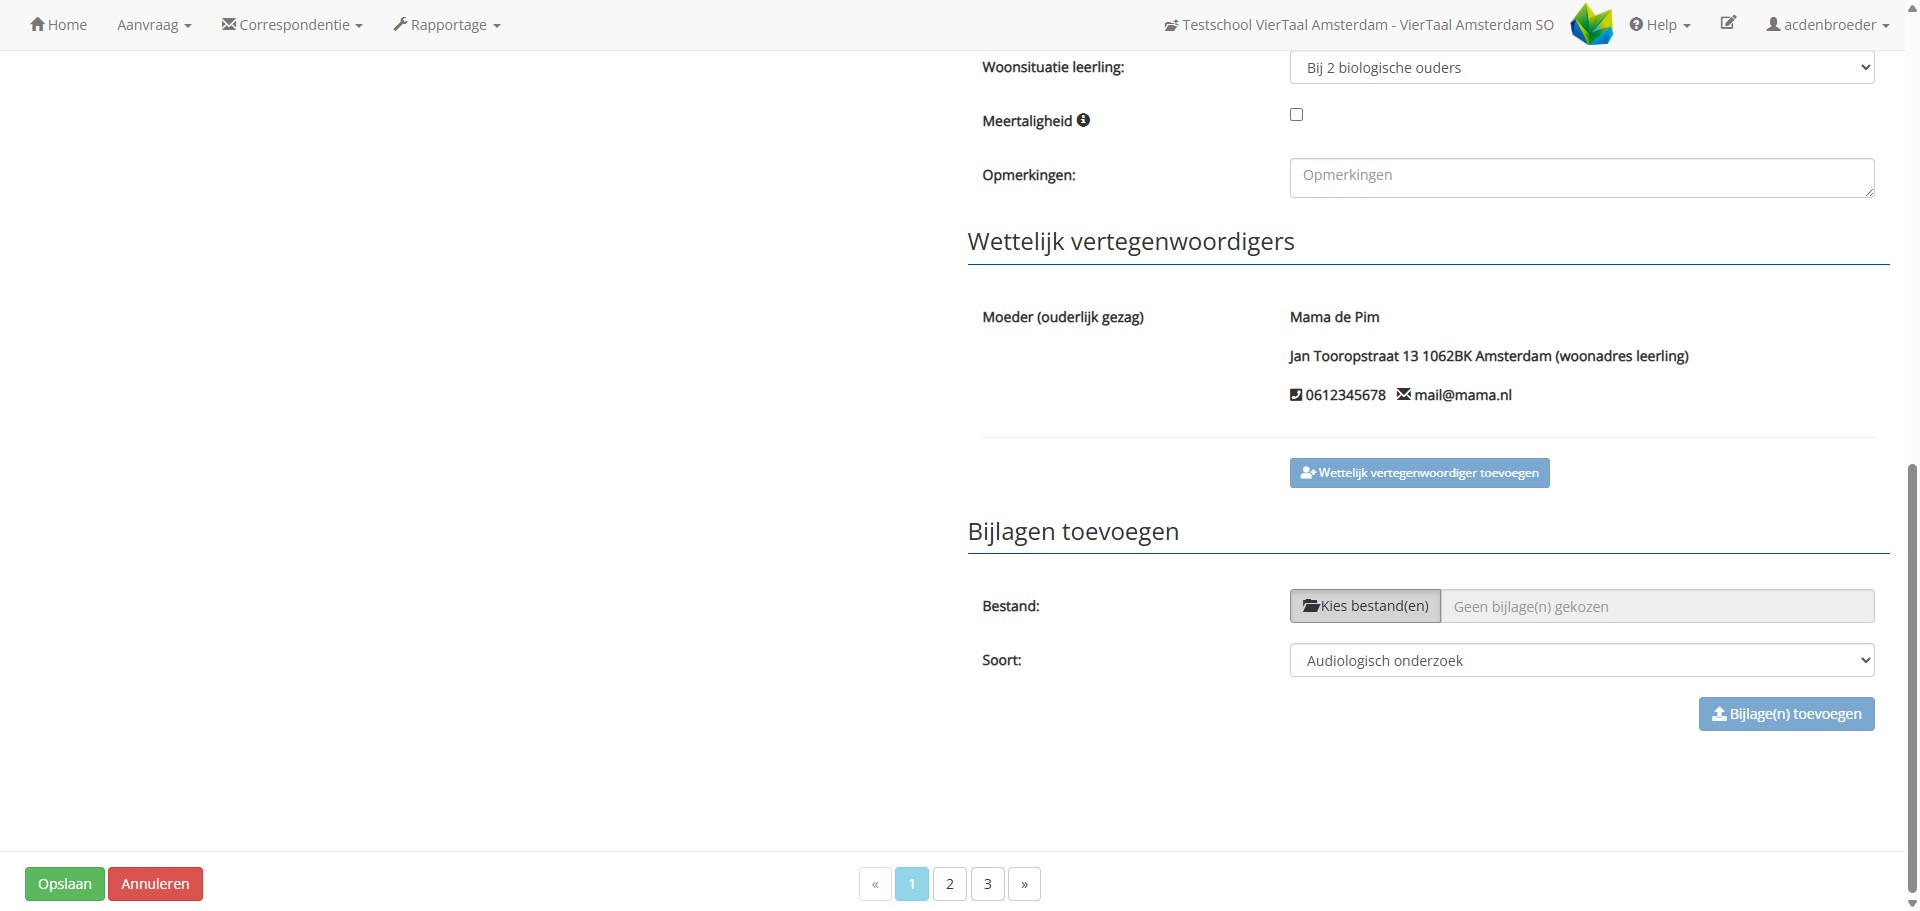Go to previous page with «
Screen dimensions: 1920x911
point(875,884)
